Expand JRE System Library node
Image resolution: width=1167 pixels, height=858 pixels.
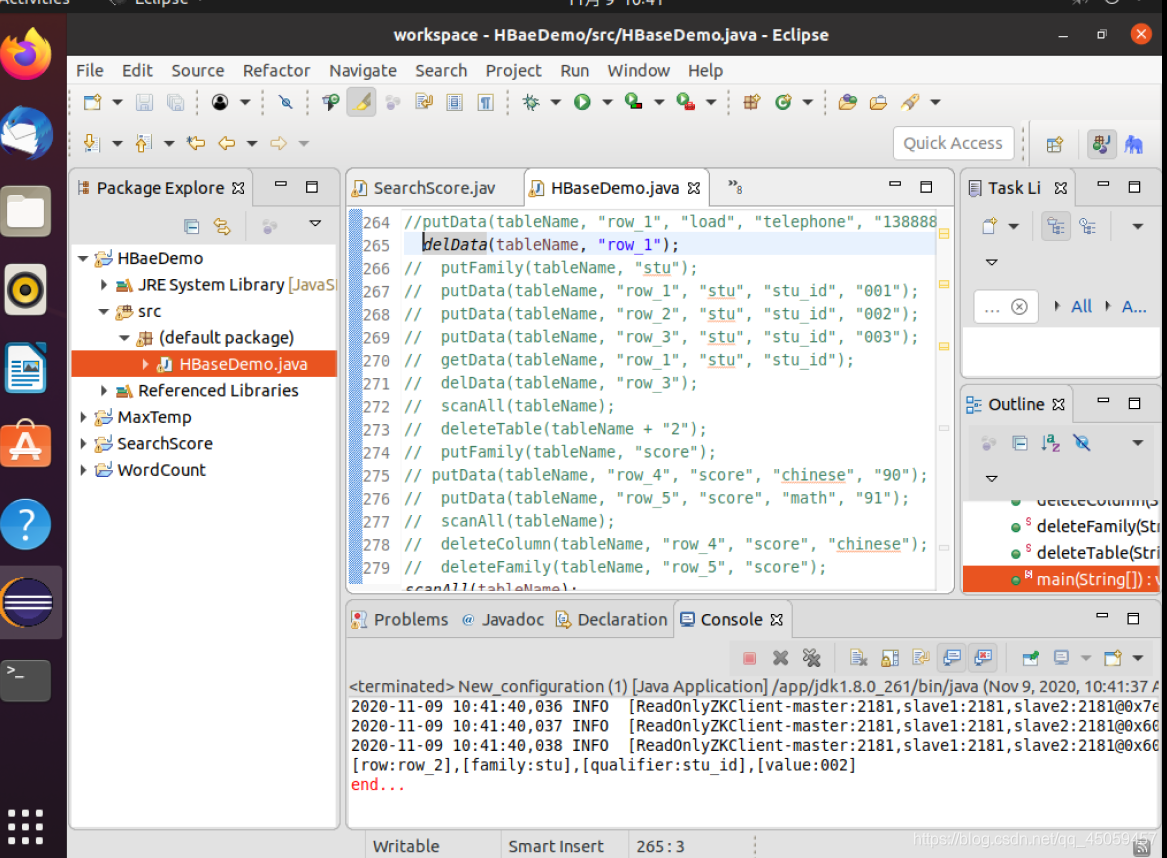pos(103,285)
